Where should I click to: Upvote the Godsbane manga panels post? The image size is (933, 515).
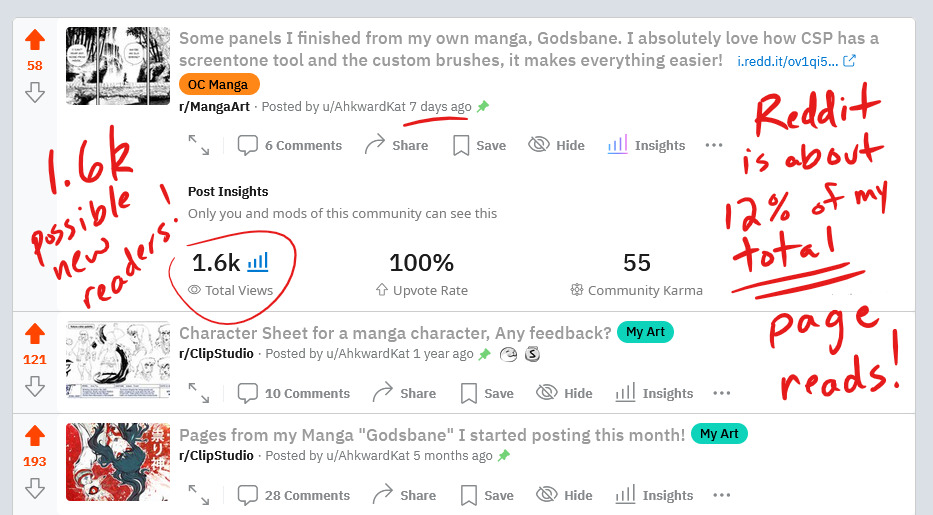[x=35, y=40]
